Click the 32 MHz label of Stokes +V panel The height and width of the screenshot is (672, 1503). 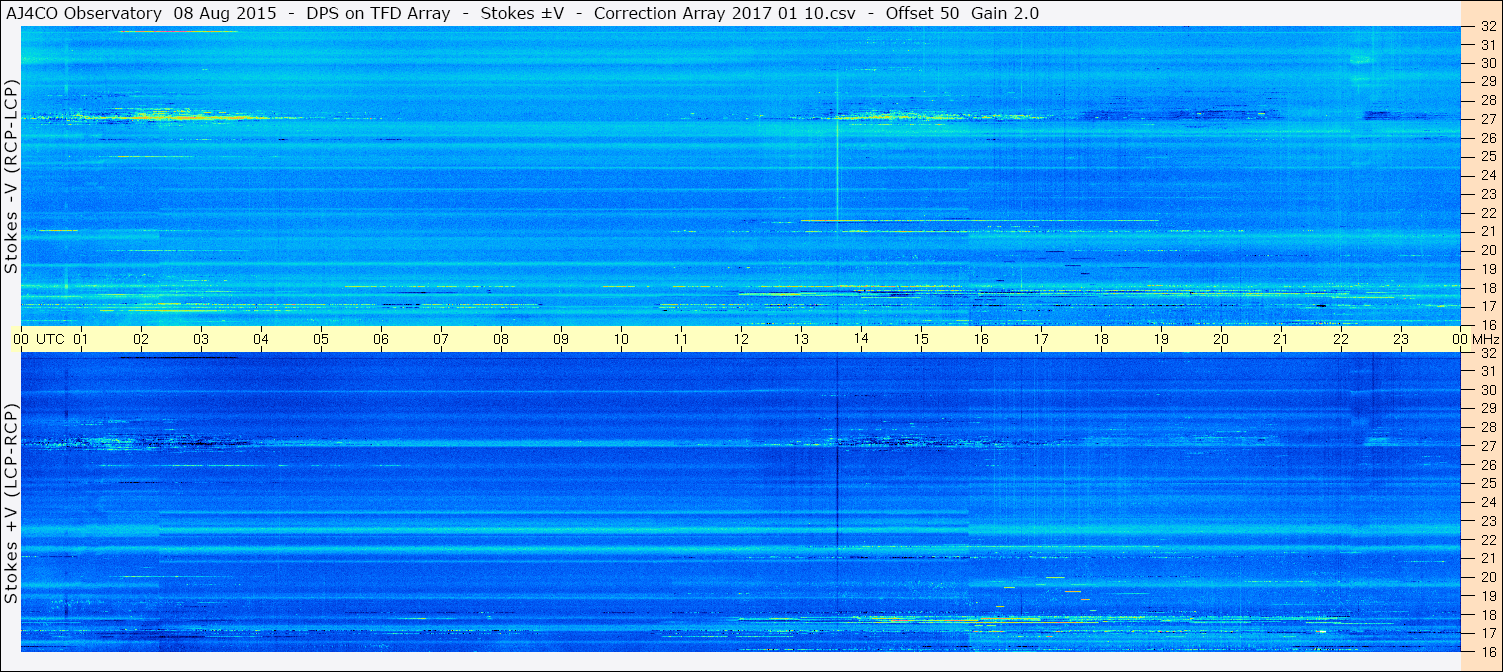coord(1488,353)
